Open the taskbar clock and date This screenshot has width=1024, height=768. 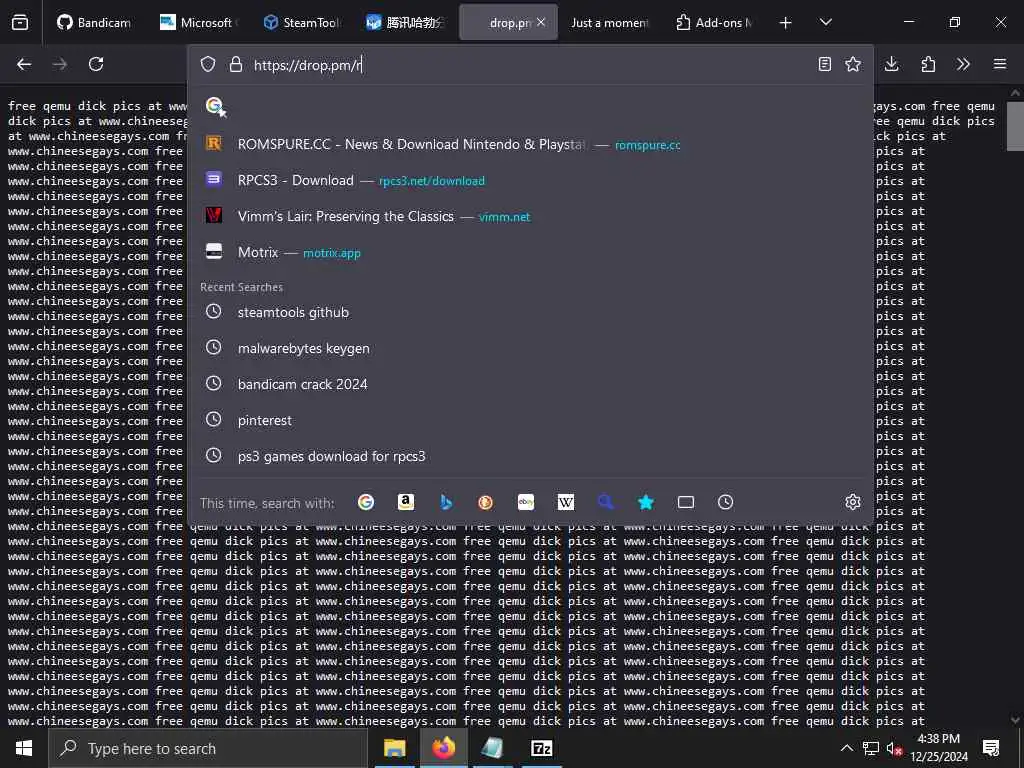[938, 748]
